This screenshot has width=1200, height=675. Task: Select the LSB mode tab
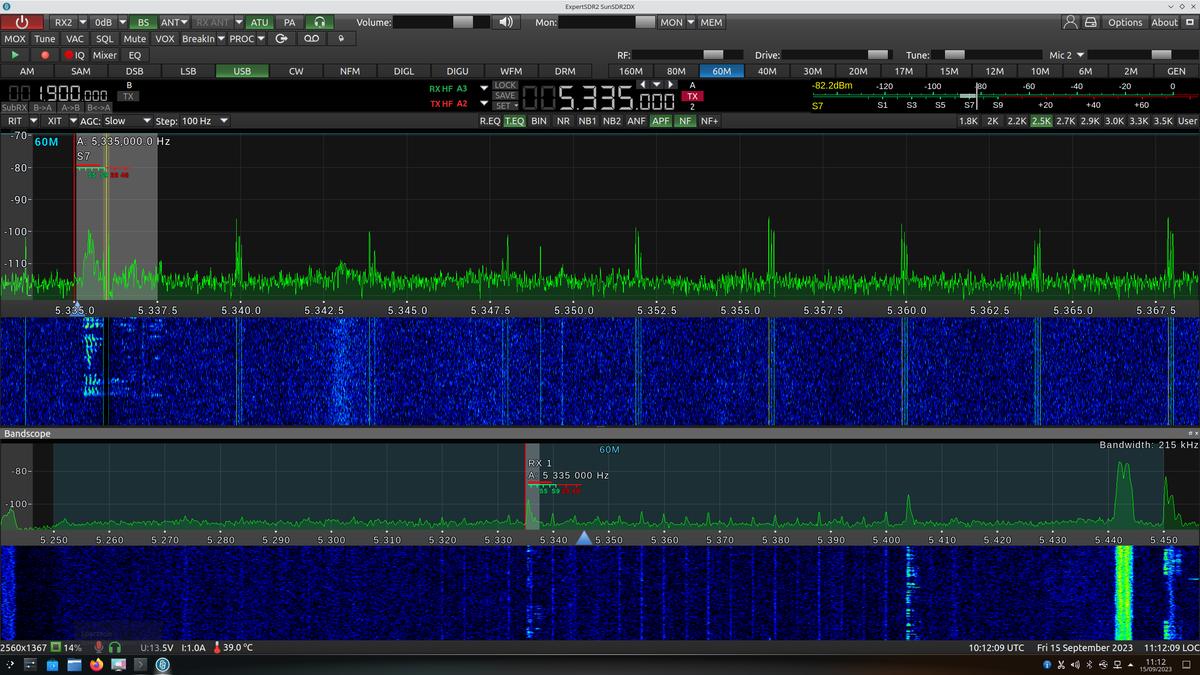coord(188,71)
